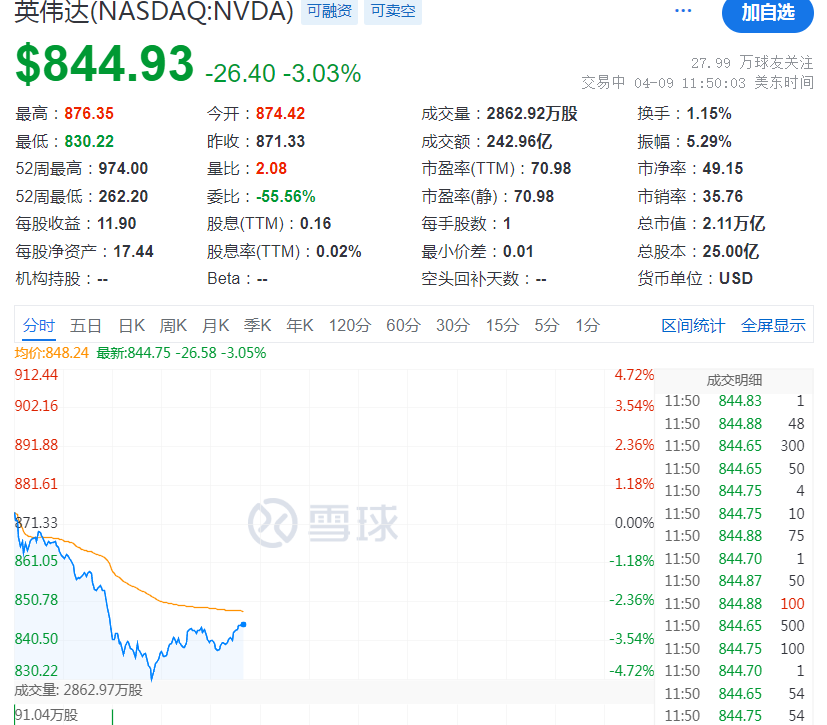Click the 成交量: 2862.97万股 volume label
This screenshot has width=827, height=725.
[x=79, y=690]
